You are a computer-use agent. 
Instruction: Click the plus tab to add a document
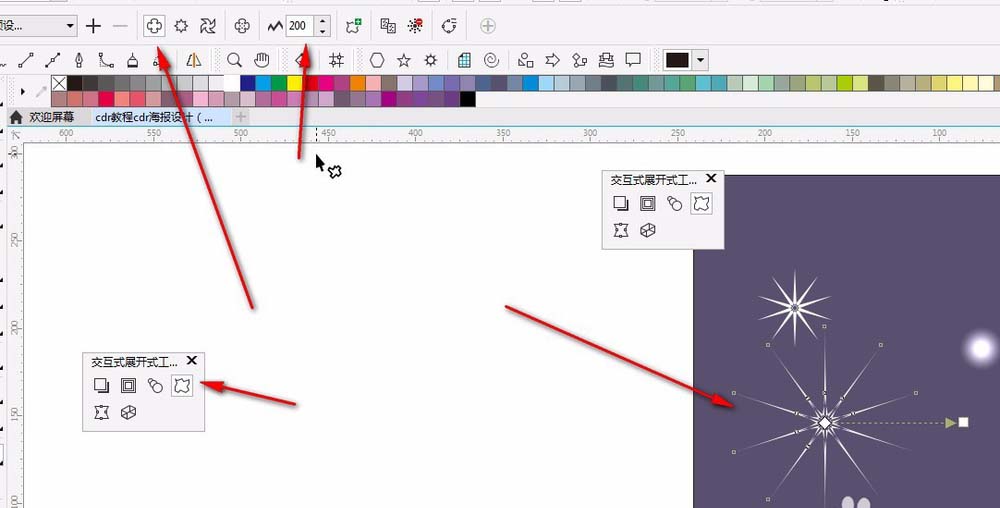pyautogui.click(x=240, y=117)
